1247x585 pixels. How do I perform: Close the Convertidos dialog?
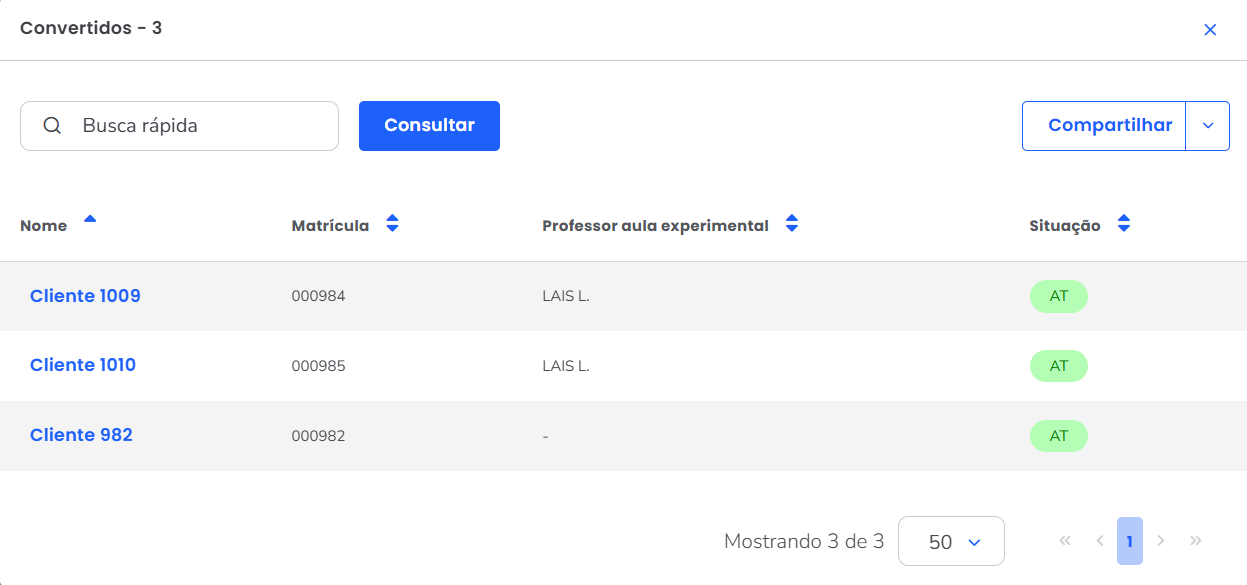point(1210,30)
